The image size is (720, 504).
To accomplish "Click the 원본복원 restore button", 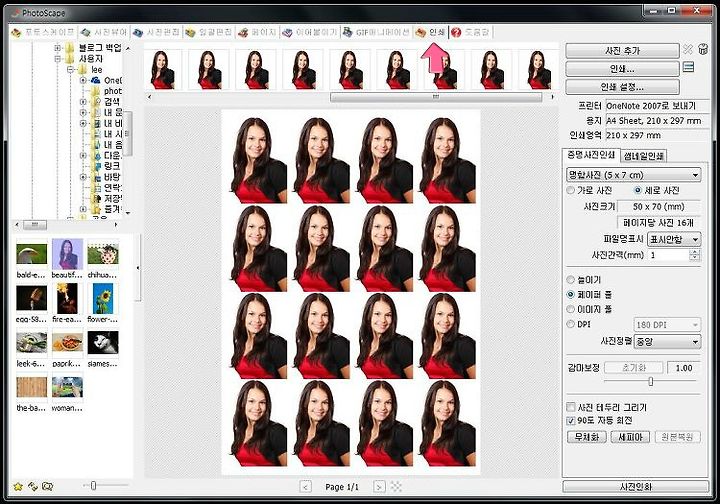I will [x=677, y=437].
